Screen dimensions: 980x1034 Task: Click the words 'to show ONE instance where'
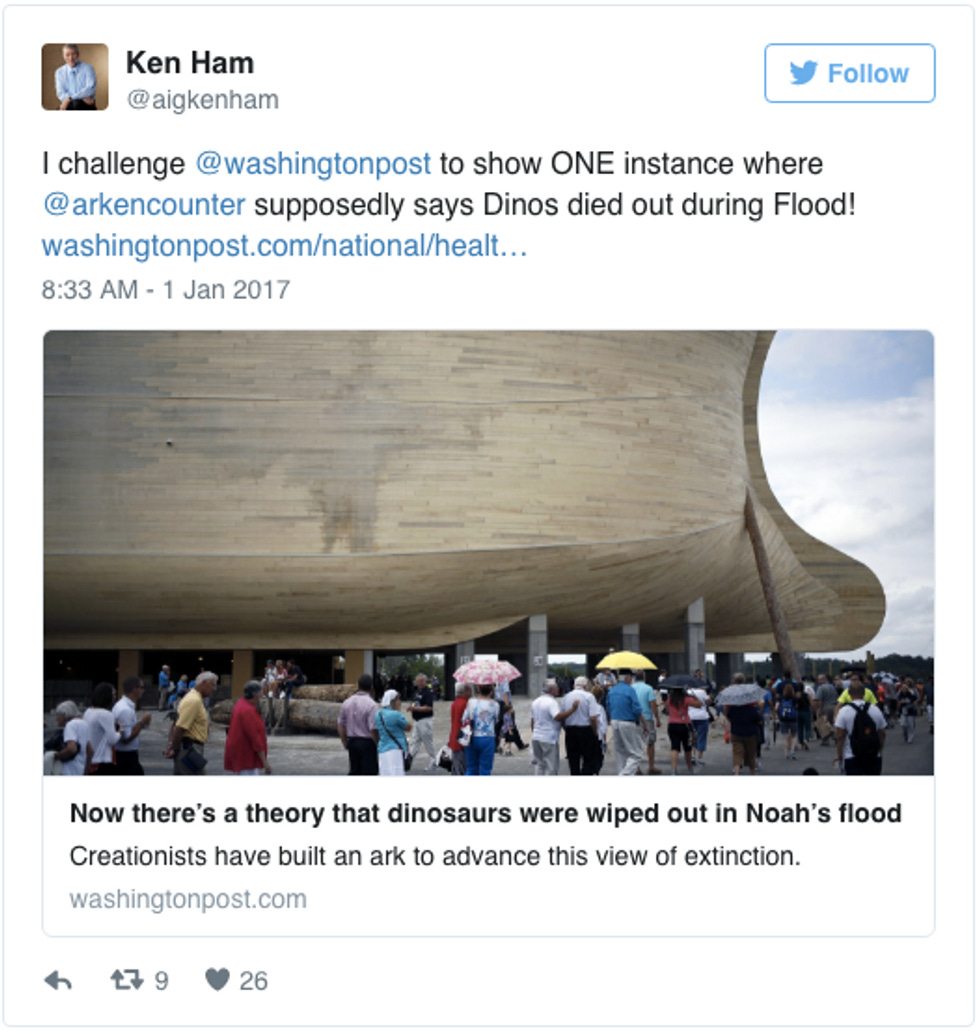[x=631, y=164]
